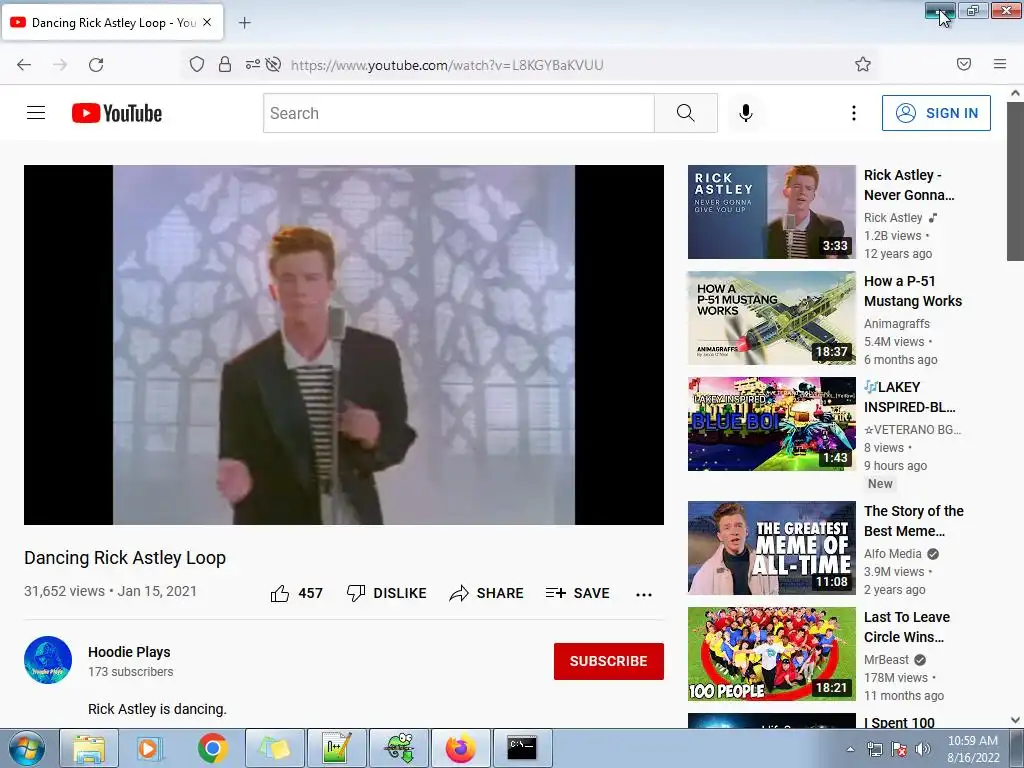1024x768 pixels.
Task: Open the LAKEY INSPIRED Blue Boi thumbnail
Action: pyautogui.click(x=771, y=424)
